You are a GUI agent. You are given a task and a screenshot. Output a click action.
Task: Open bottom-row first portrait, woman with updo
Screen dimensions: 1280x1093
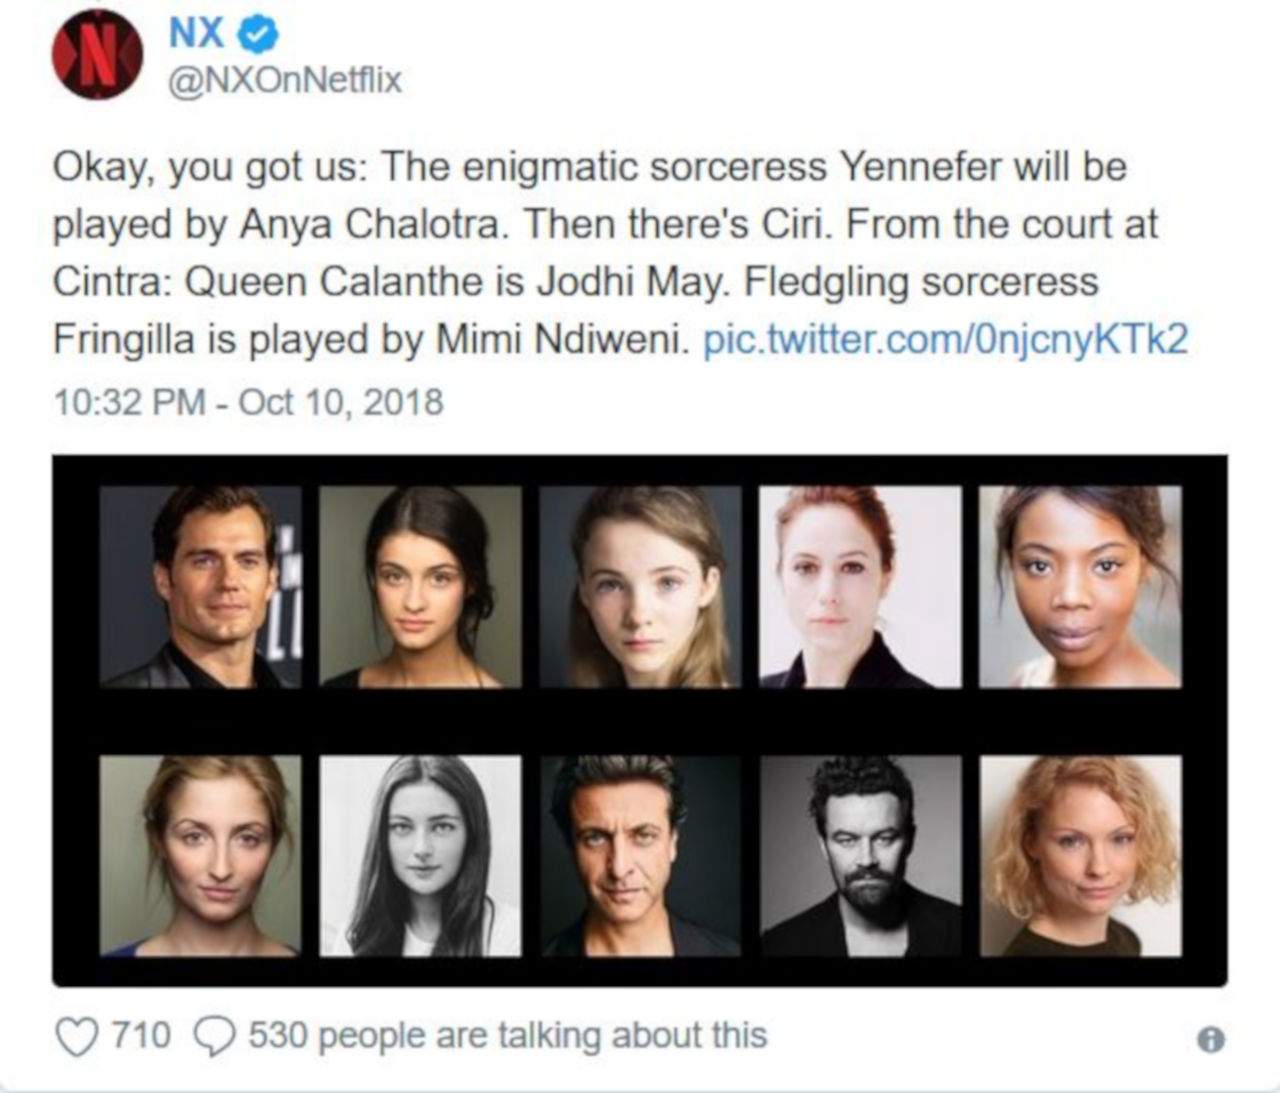coord(200,856)
